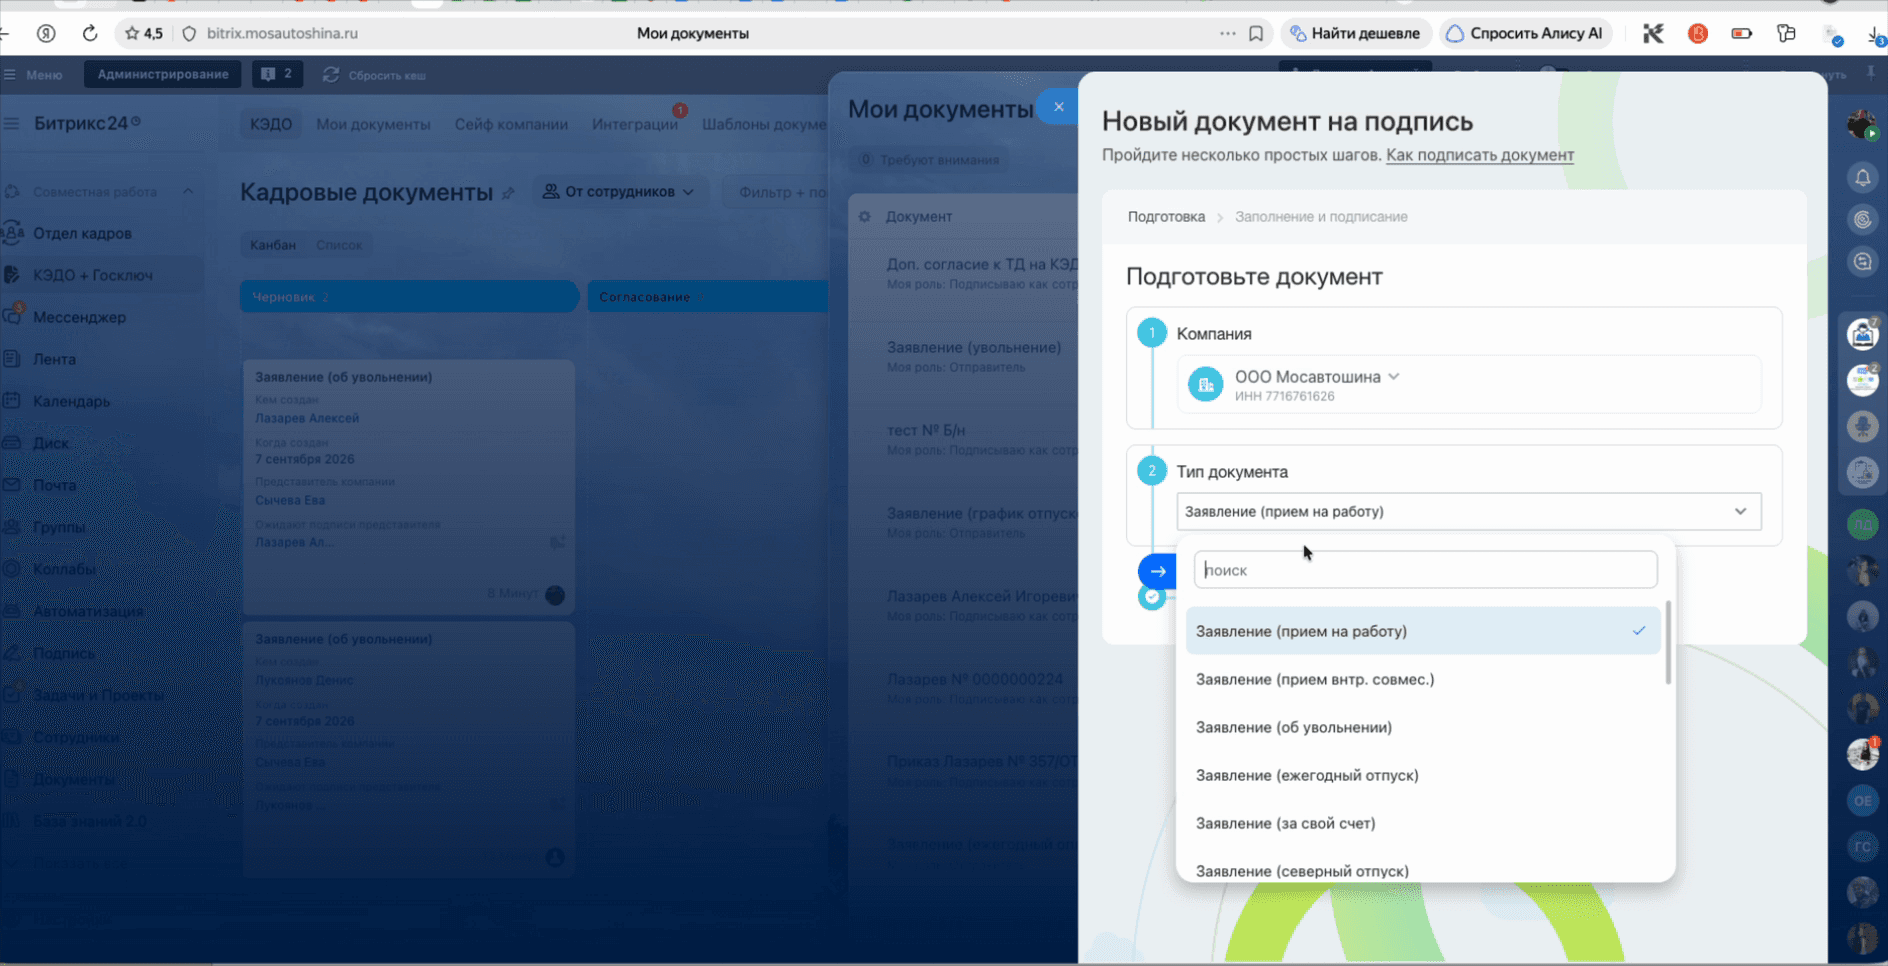Collapse the Совместная работа section

click(x=188, y=191)
